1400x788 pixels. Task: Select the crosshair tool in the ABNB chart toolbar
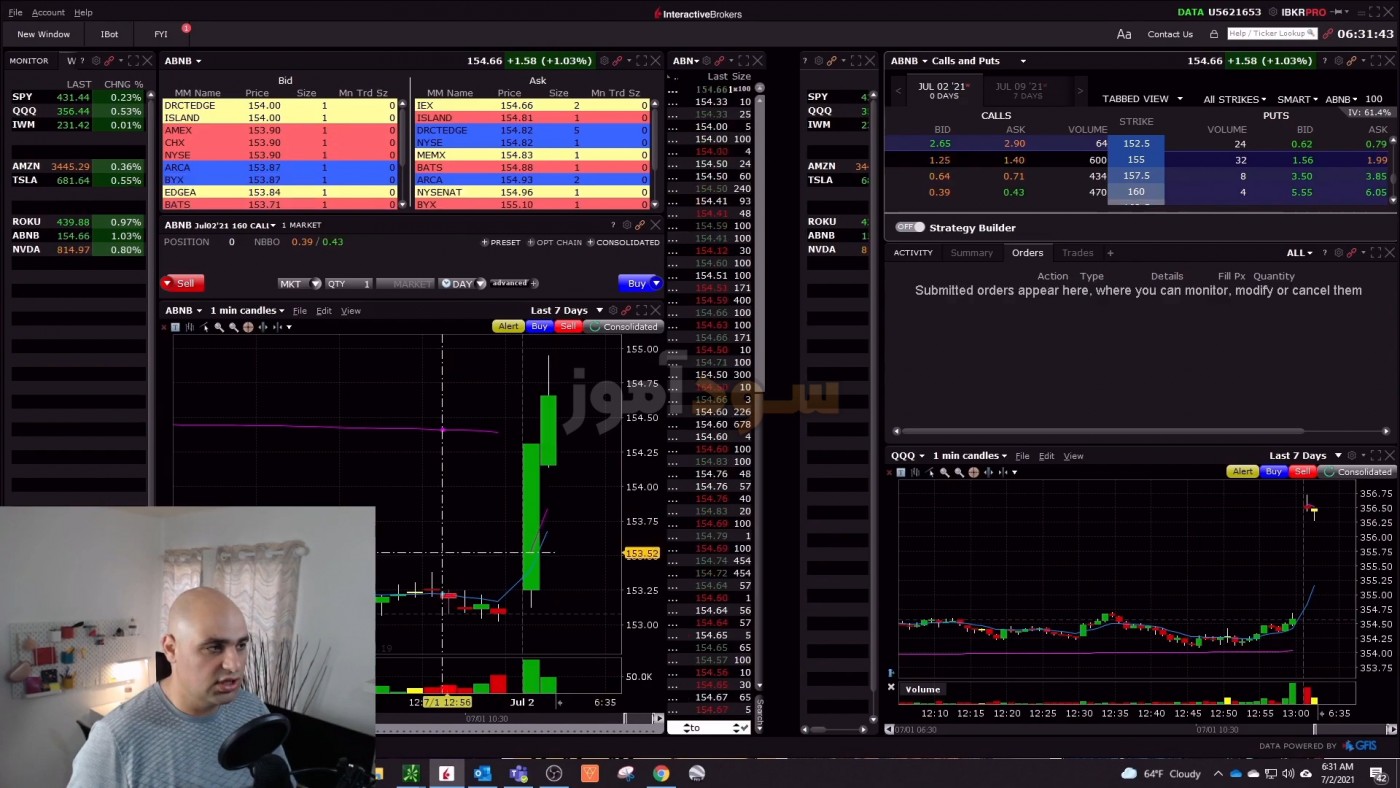(x=248, y=327)
